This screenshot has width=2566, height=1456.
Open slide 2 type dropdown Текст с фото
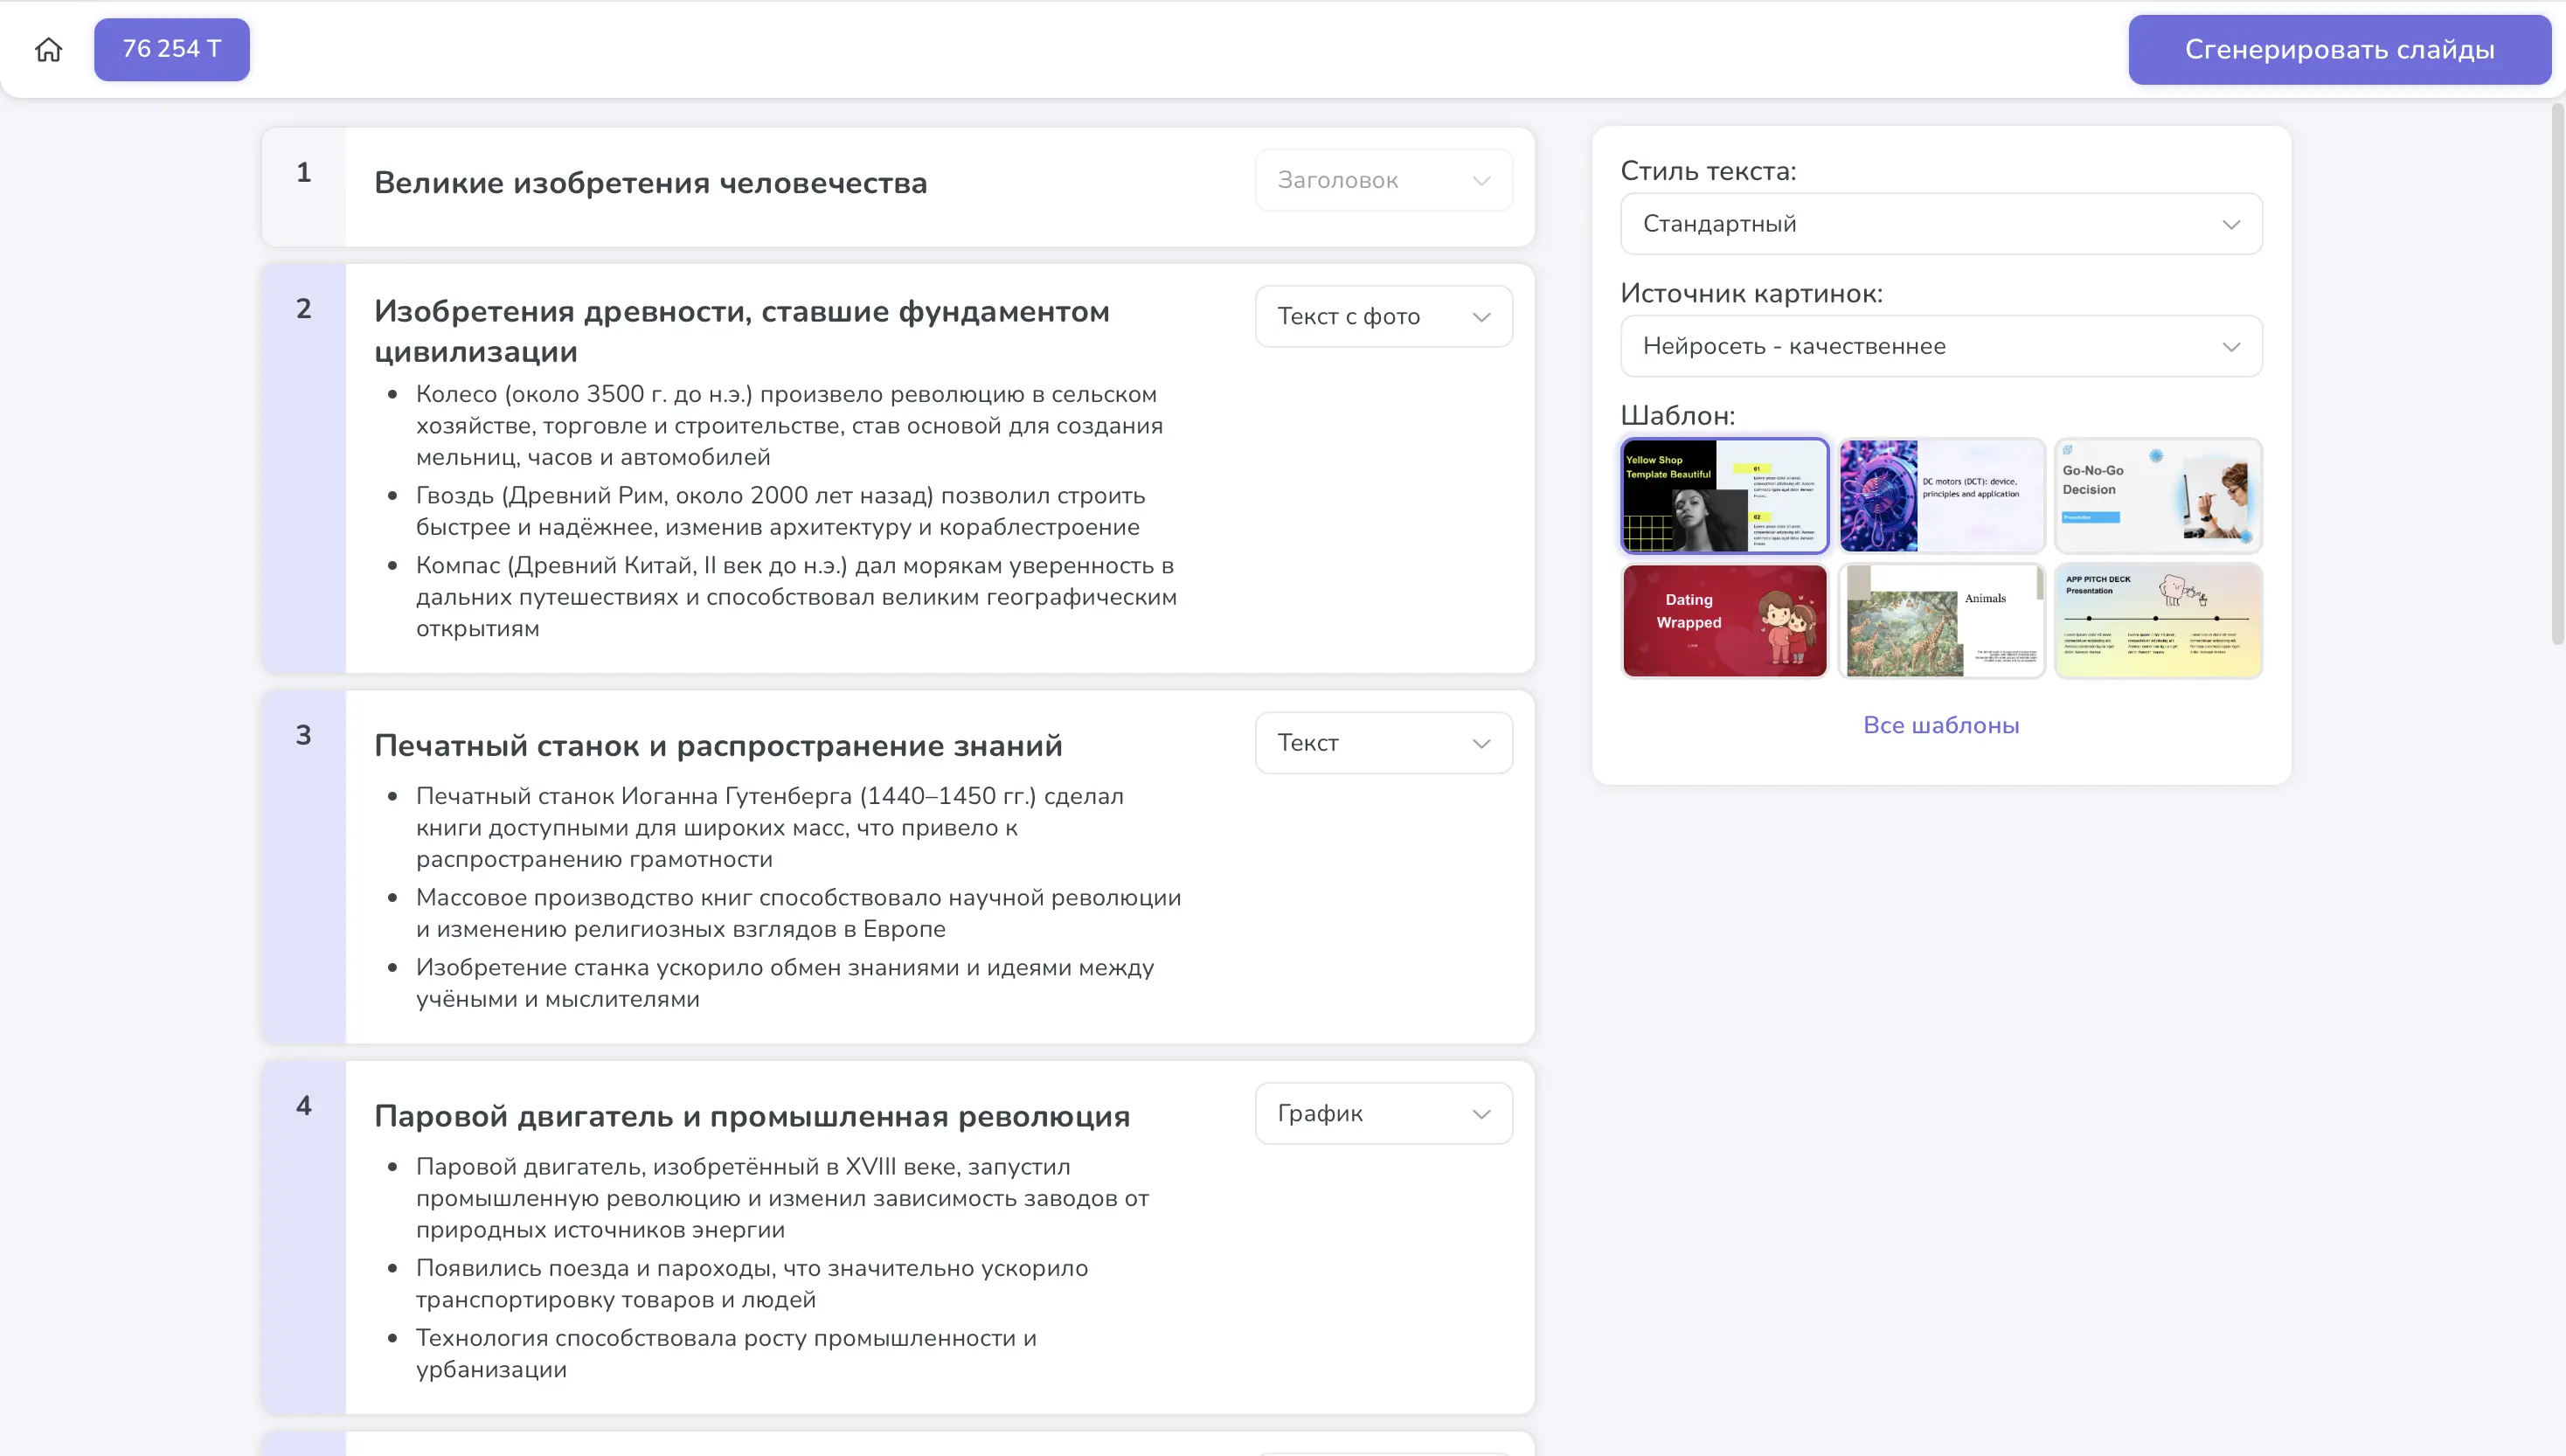(1383, 317)
